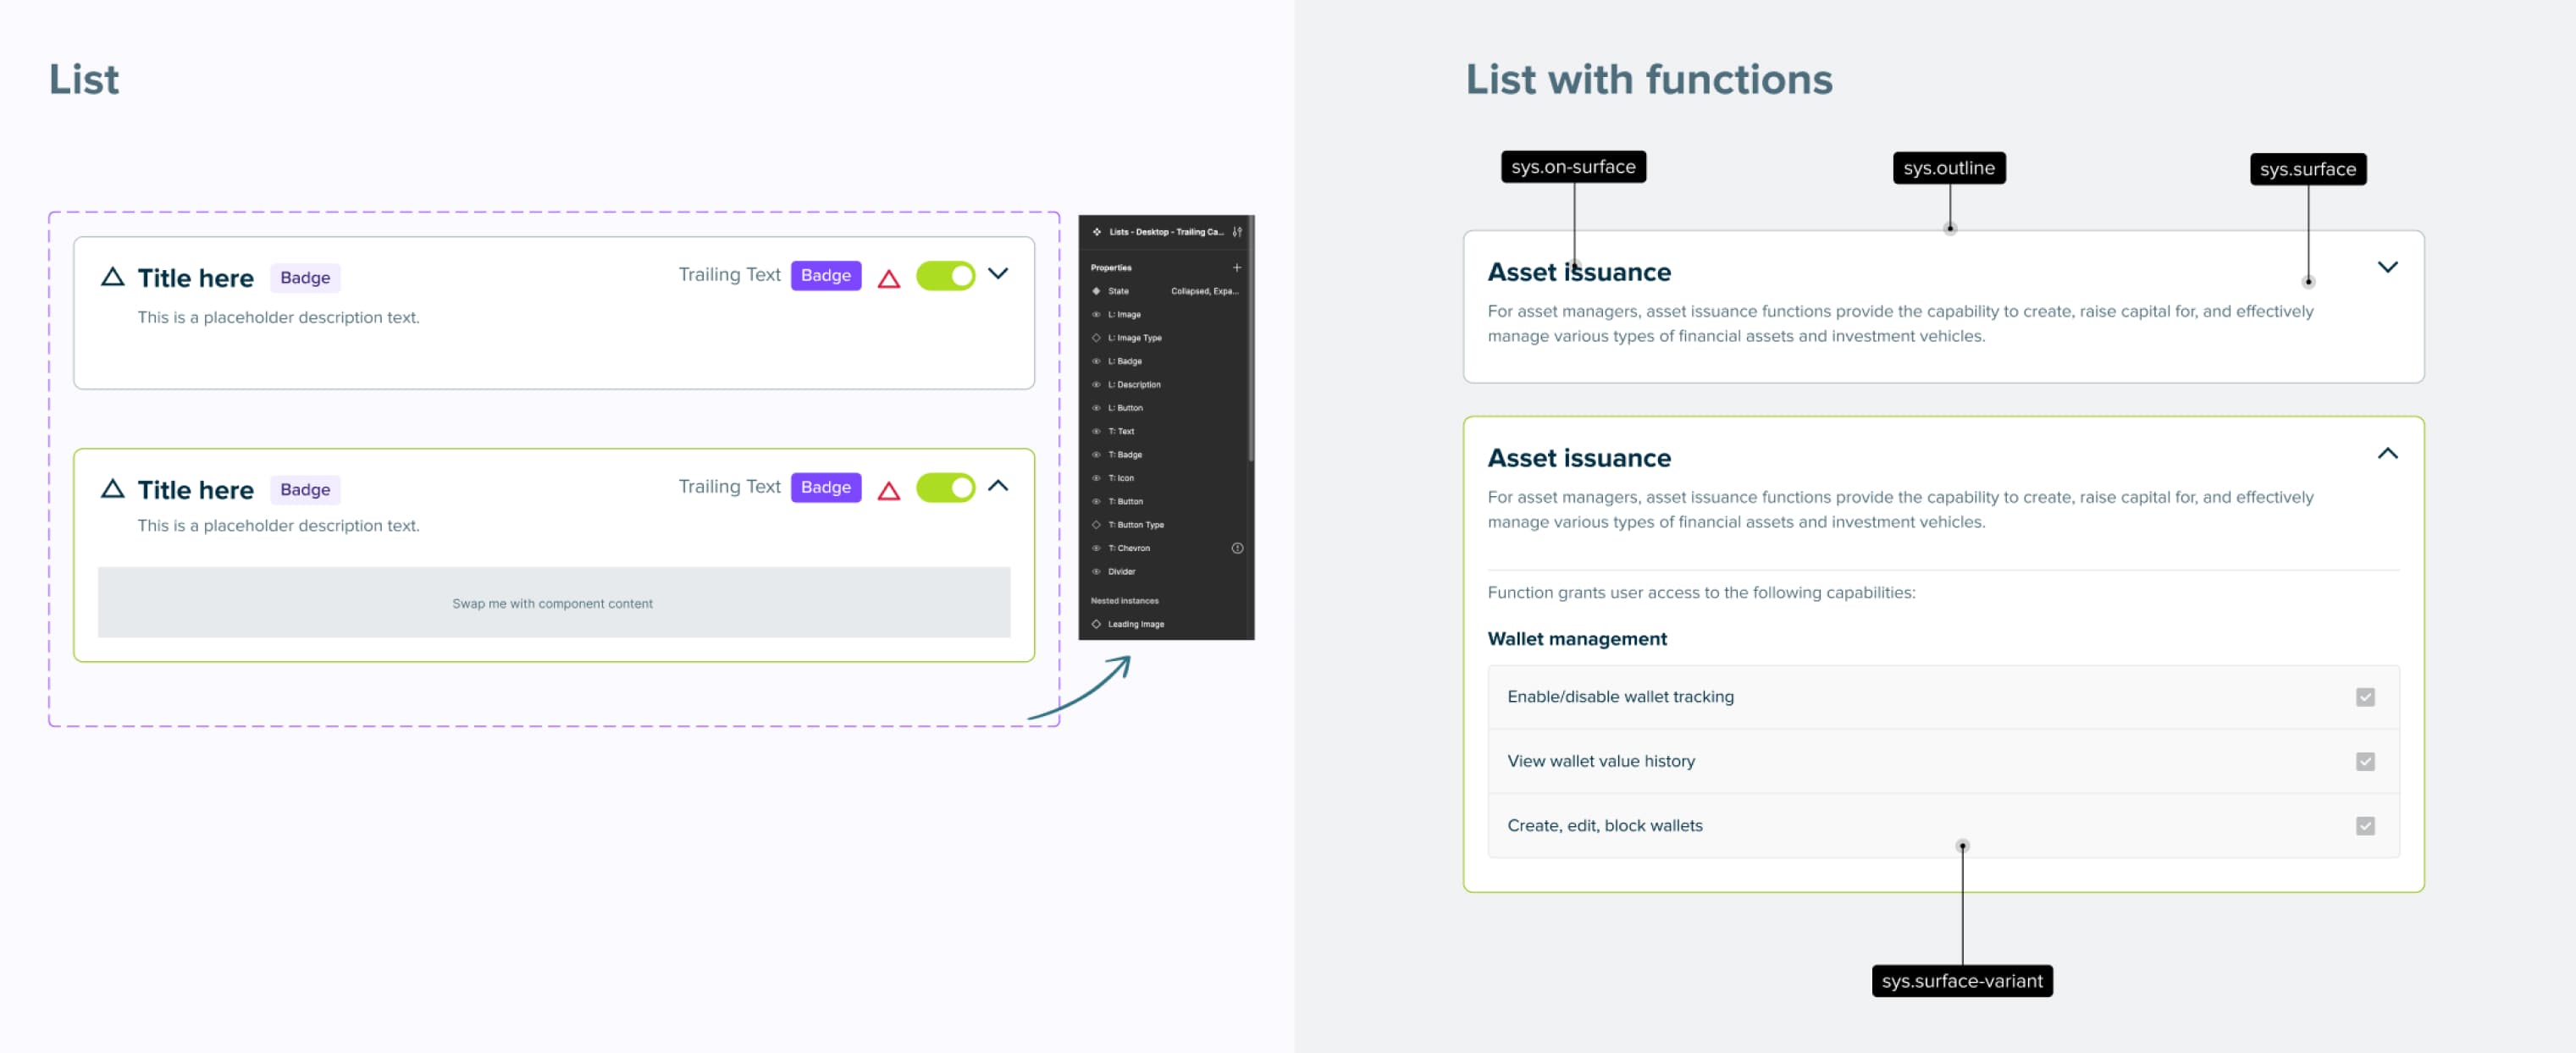The image size is (2576, 1053).
Task: Click the light Badge next to the collapsed card title
Action: pos(305,278)
